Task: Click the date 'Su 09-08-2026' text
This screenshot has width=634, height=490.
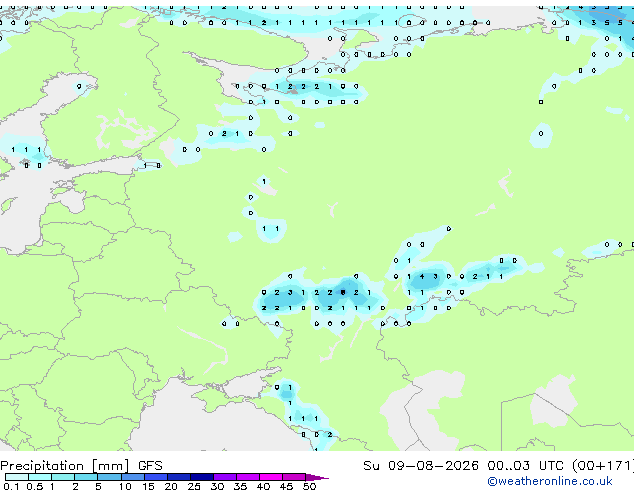Action: (x=421, y=466)
